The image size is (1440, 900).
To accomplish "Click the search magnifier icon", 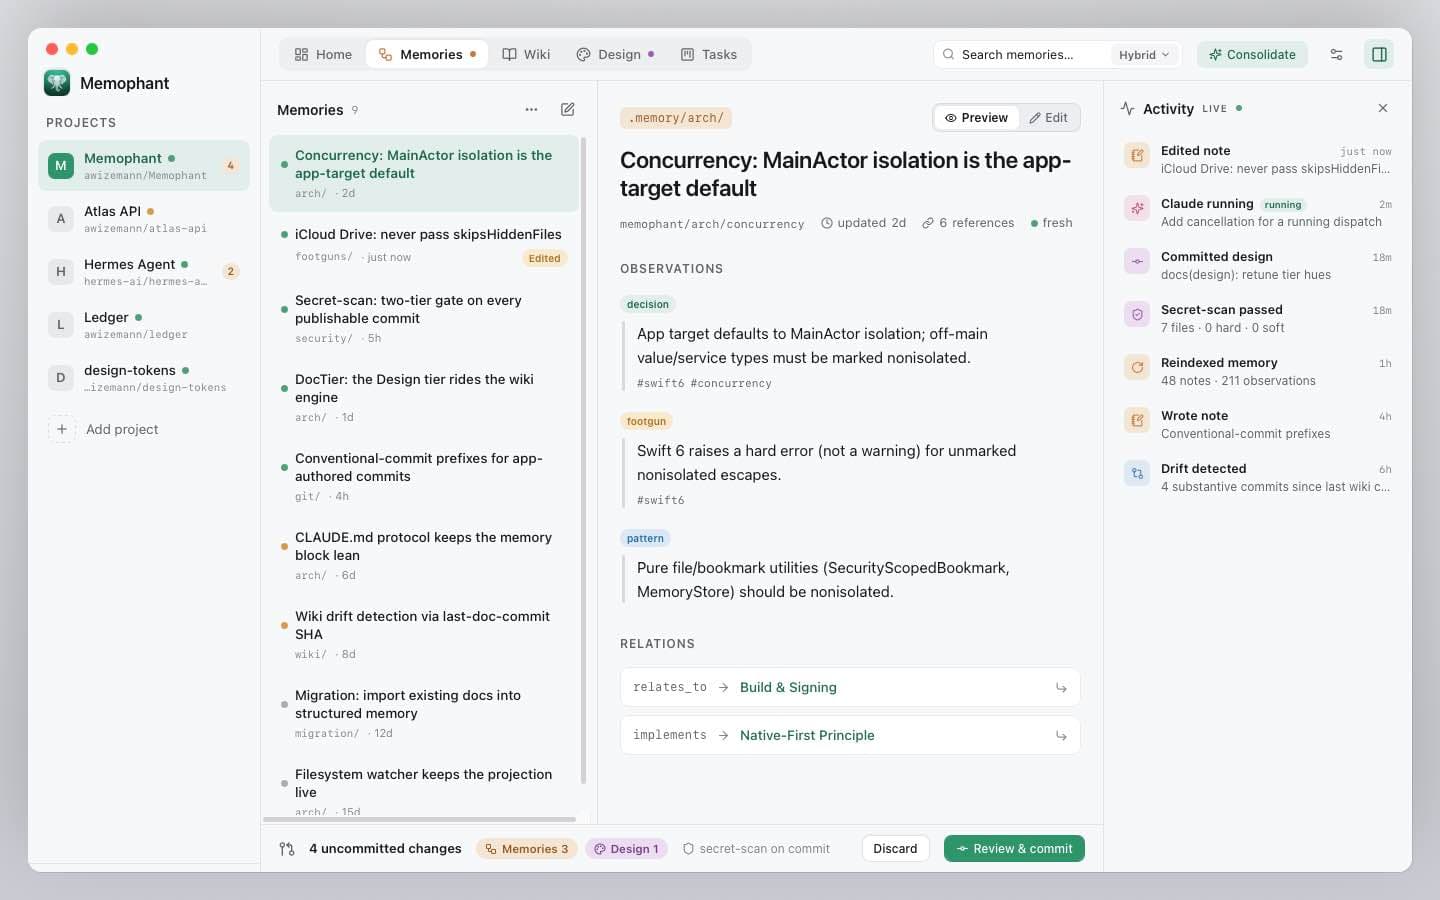I will click(x=948, y=54).
